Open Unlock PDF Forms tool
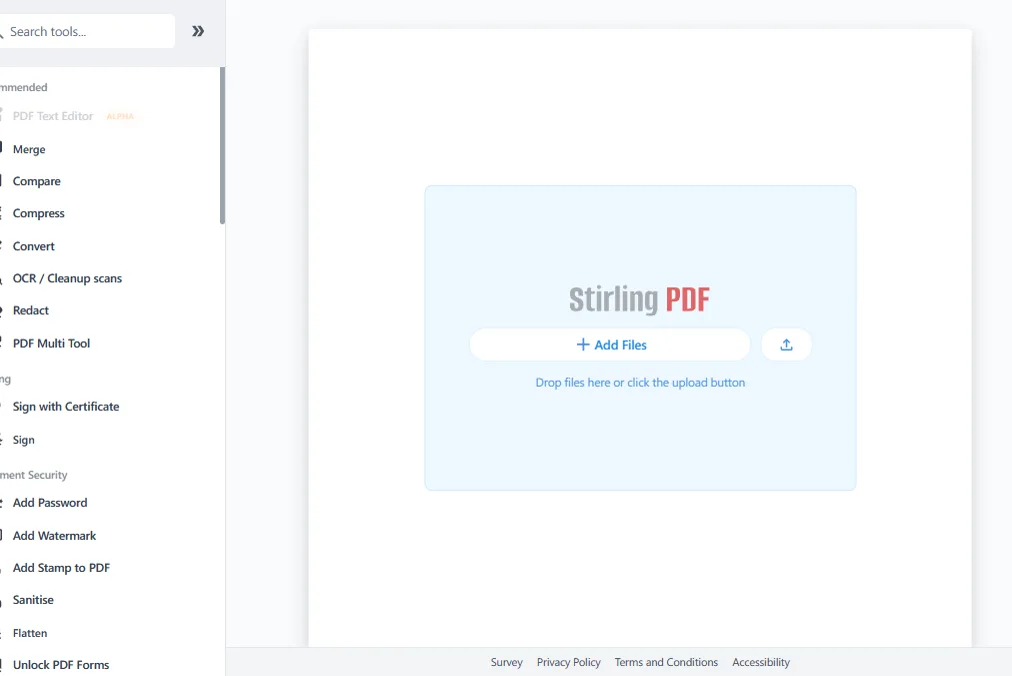 pos(61,665)
